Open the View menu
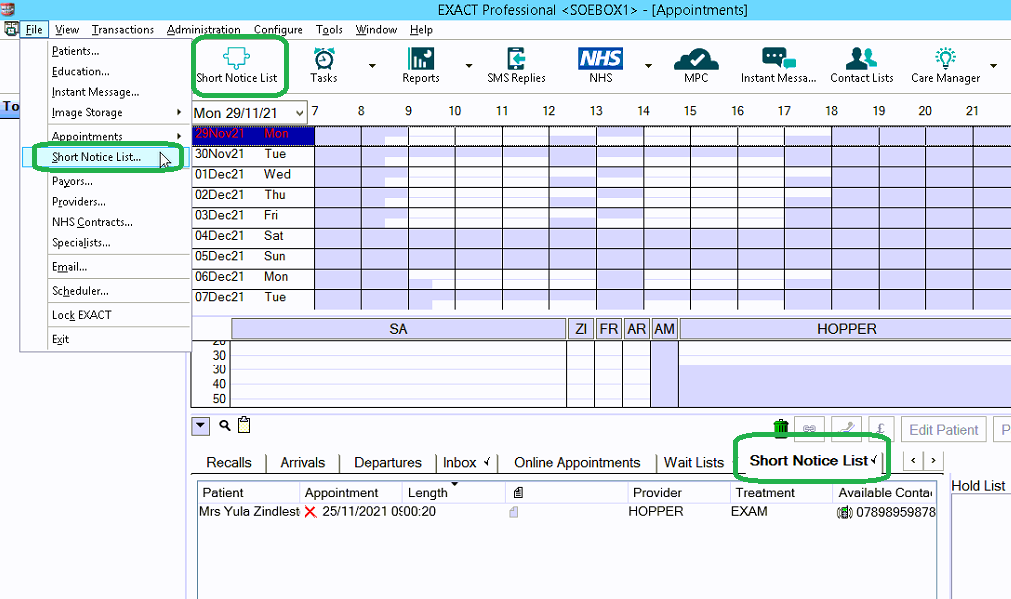1011x599 pixels. (x=67, y=30)
